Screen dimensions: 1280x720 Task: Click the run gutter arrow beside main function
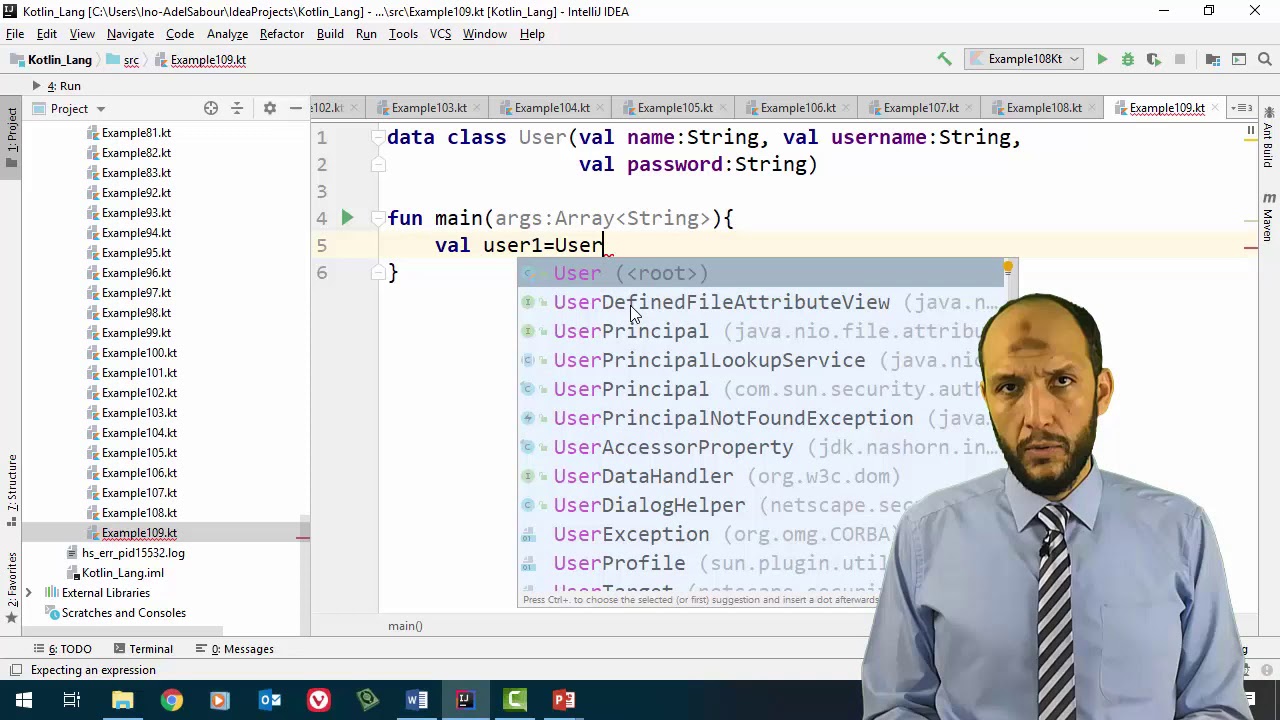point(347,217)
